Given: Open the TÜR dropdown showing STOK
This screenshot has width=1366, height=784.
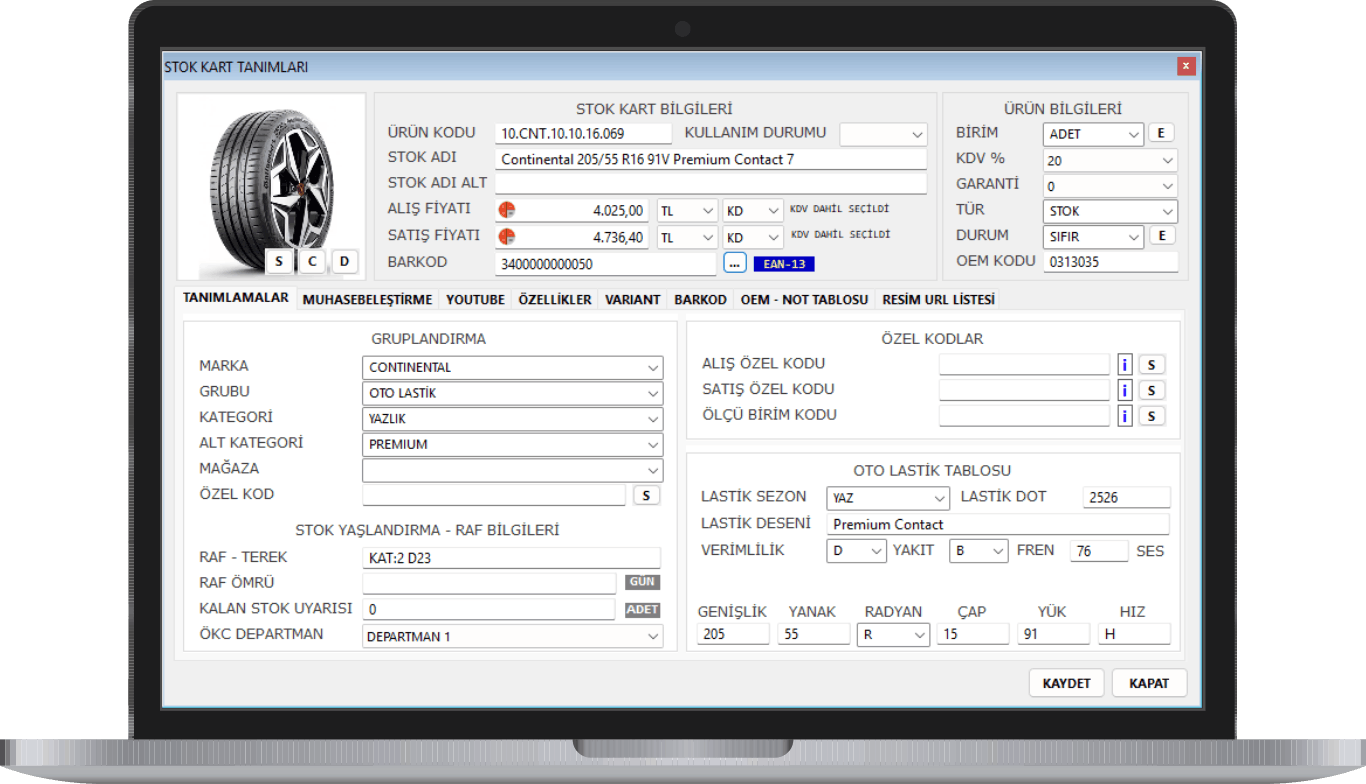Looking at the screenshot, I should tap(1110, 212).
